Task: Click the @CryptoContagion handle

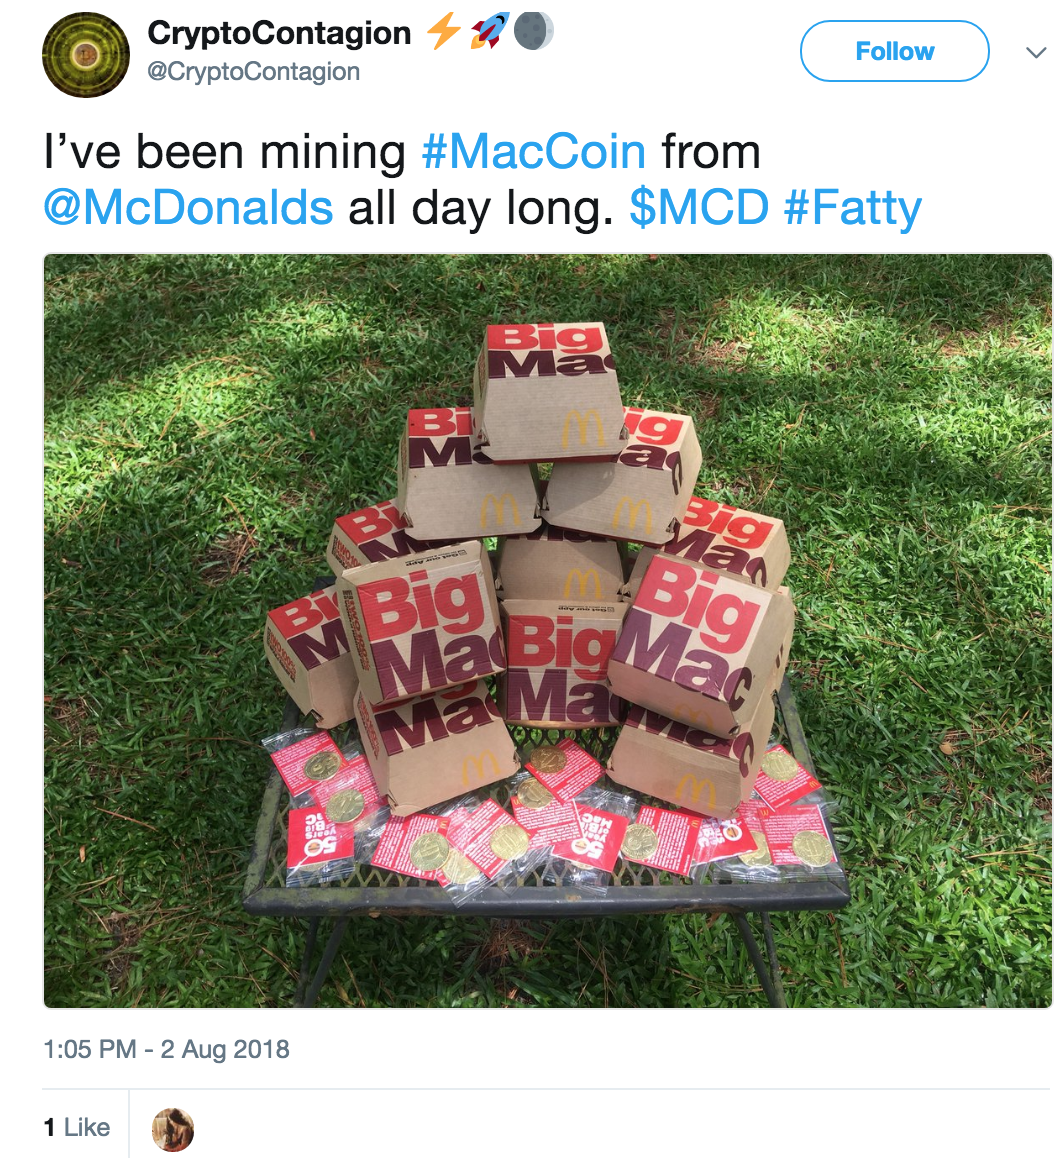Action: click(253, 72)
